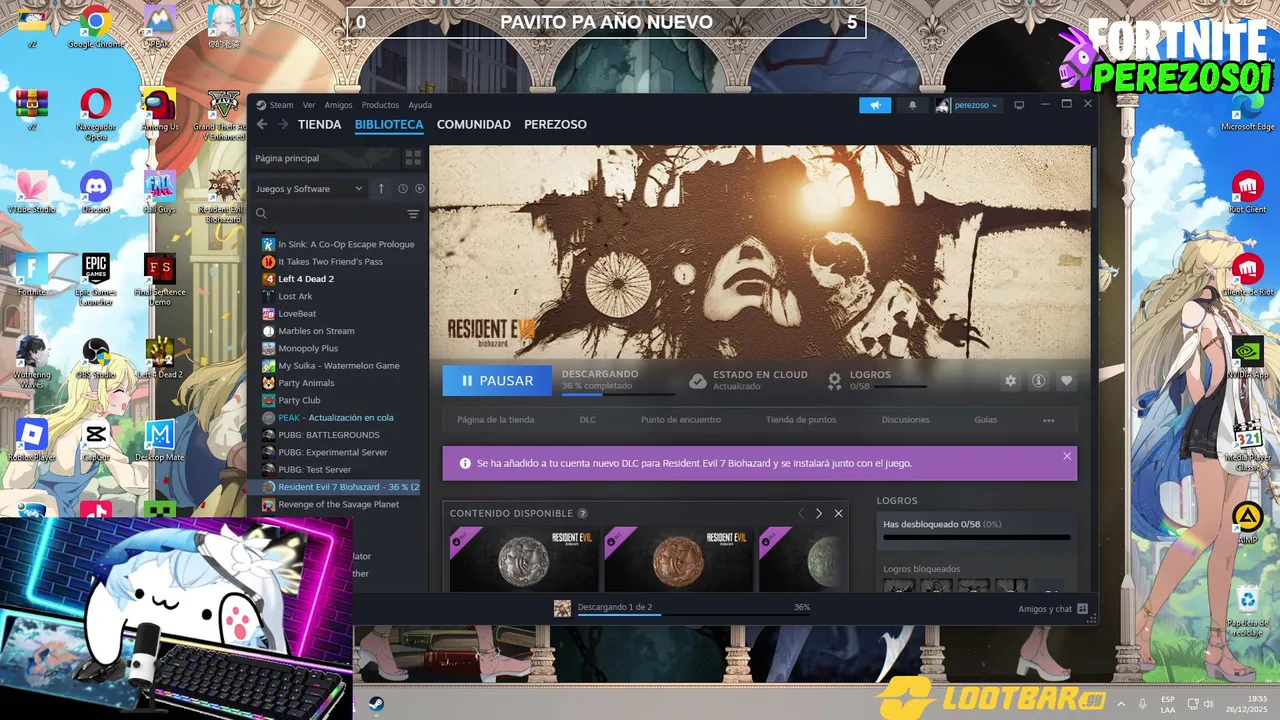Screen dimensions: 1280x720
Task: Open Steam notifications bell
Action: [x=912, y=105]
